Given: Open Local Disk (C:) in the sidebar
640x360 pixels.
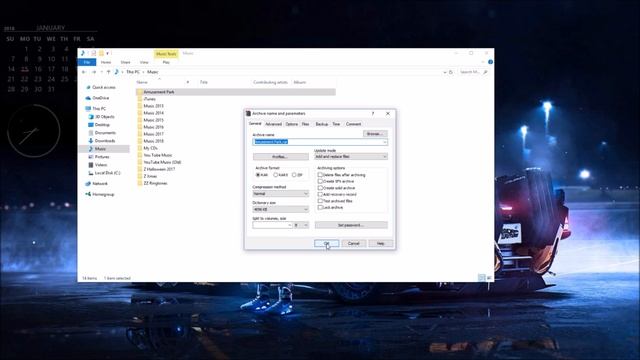Looking at the screenshot, I should click(x=107, y=173).
